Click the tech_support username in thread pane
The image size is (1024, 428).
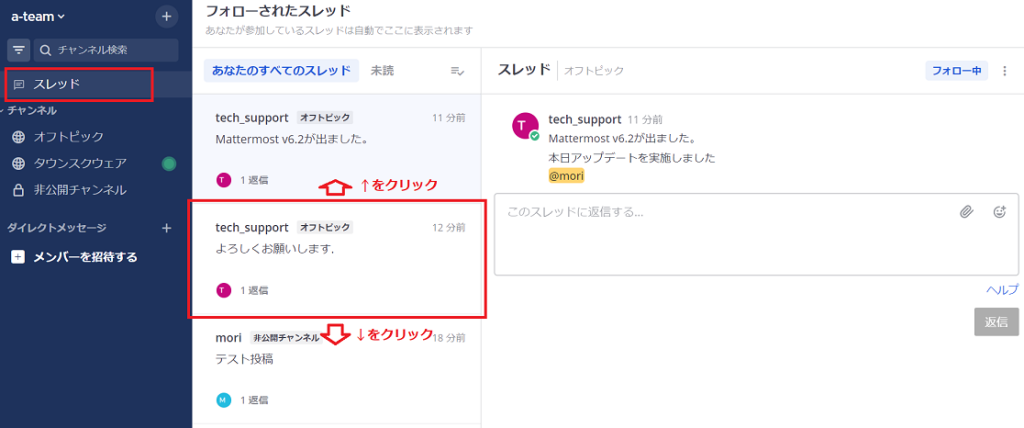584,120
